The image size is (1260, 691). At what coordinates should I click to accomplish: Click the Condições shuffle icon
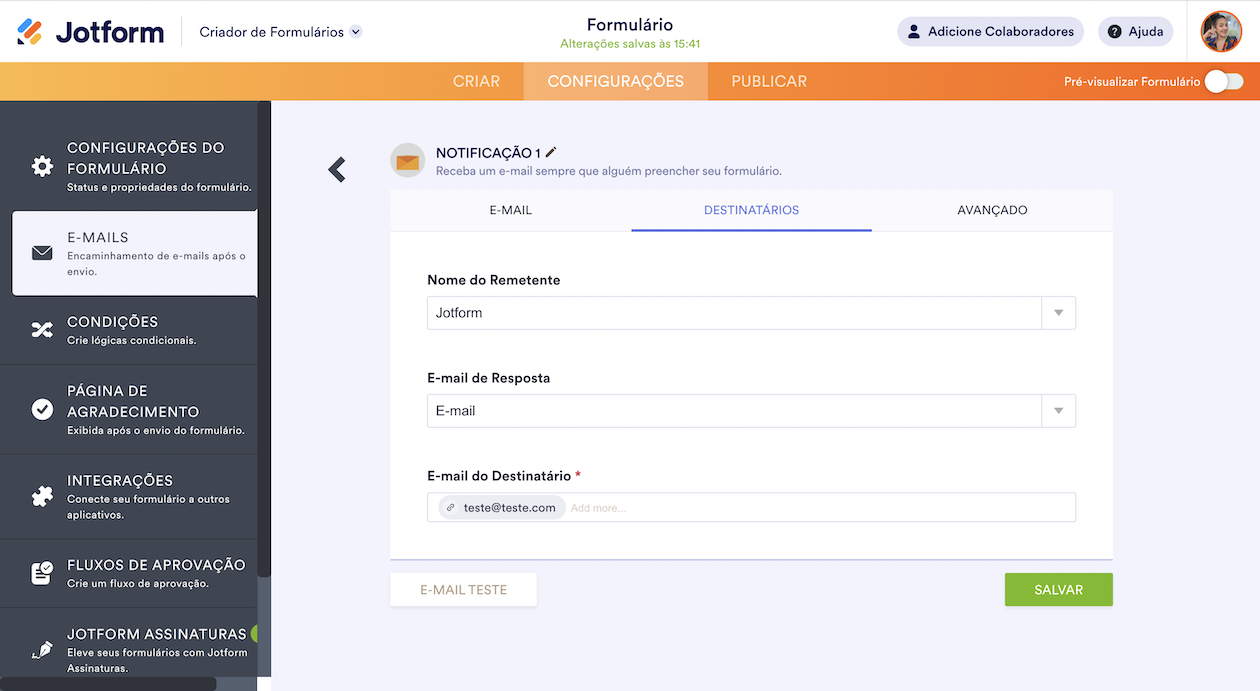coord(42,330)
